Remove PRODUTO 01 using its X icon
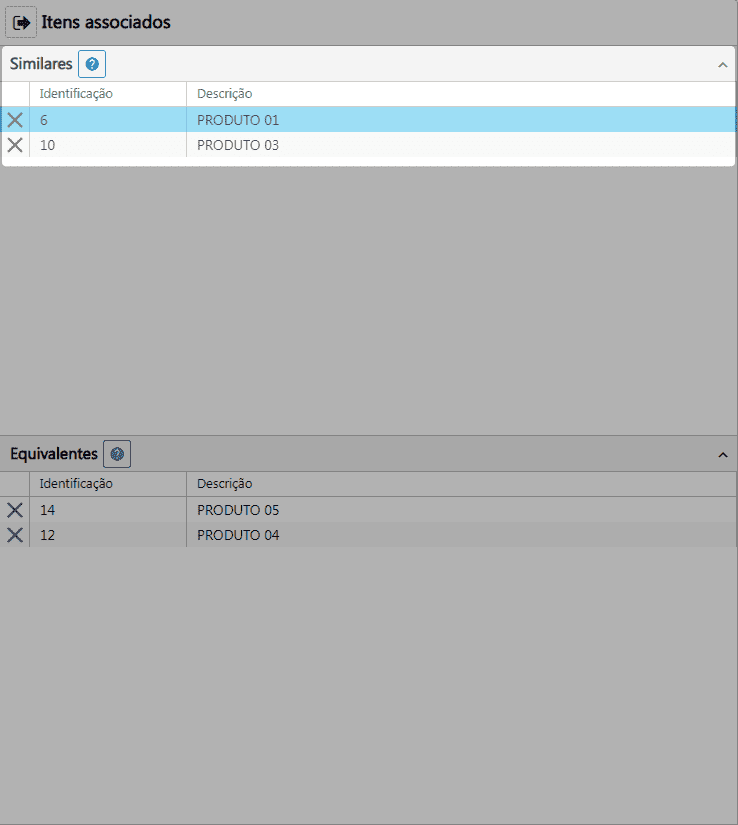 (15, 120)
